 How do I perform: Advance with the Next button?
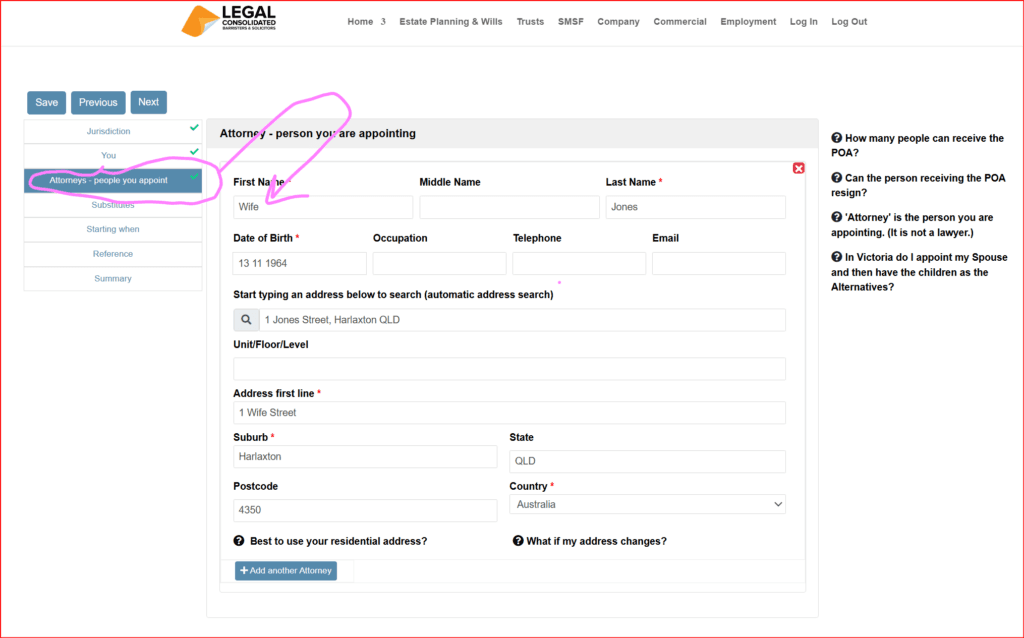pyautogui.click(x=148, y=102)
